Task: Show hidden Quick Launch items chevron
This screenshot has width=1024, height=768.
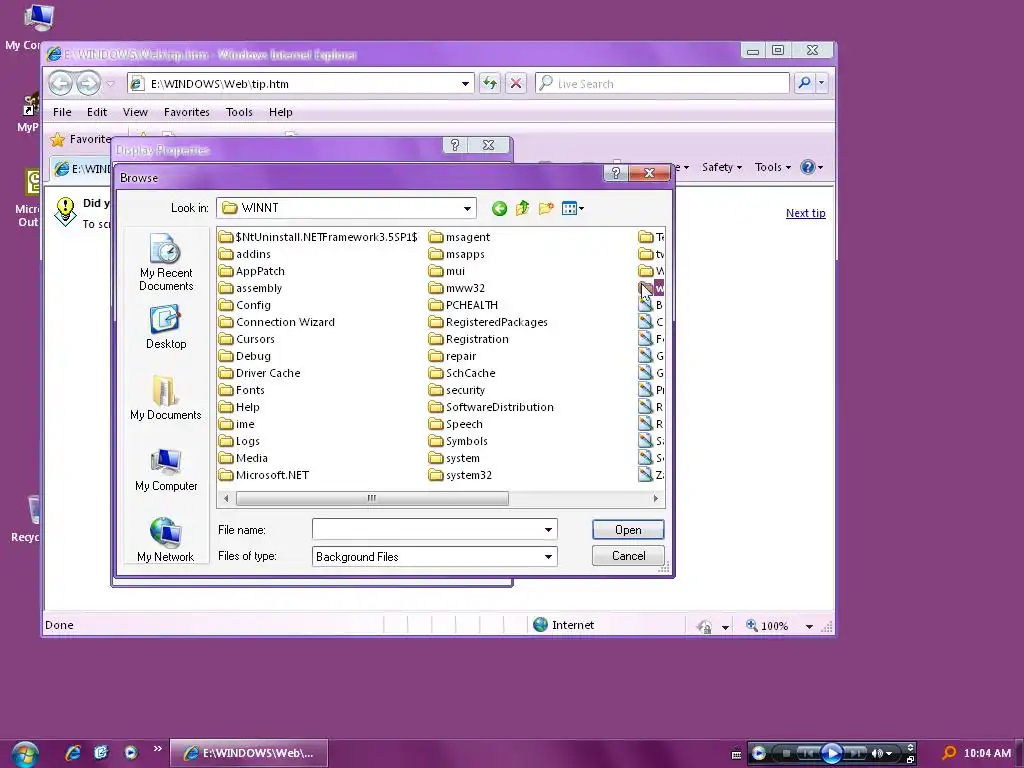Action: pos(157,749)
